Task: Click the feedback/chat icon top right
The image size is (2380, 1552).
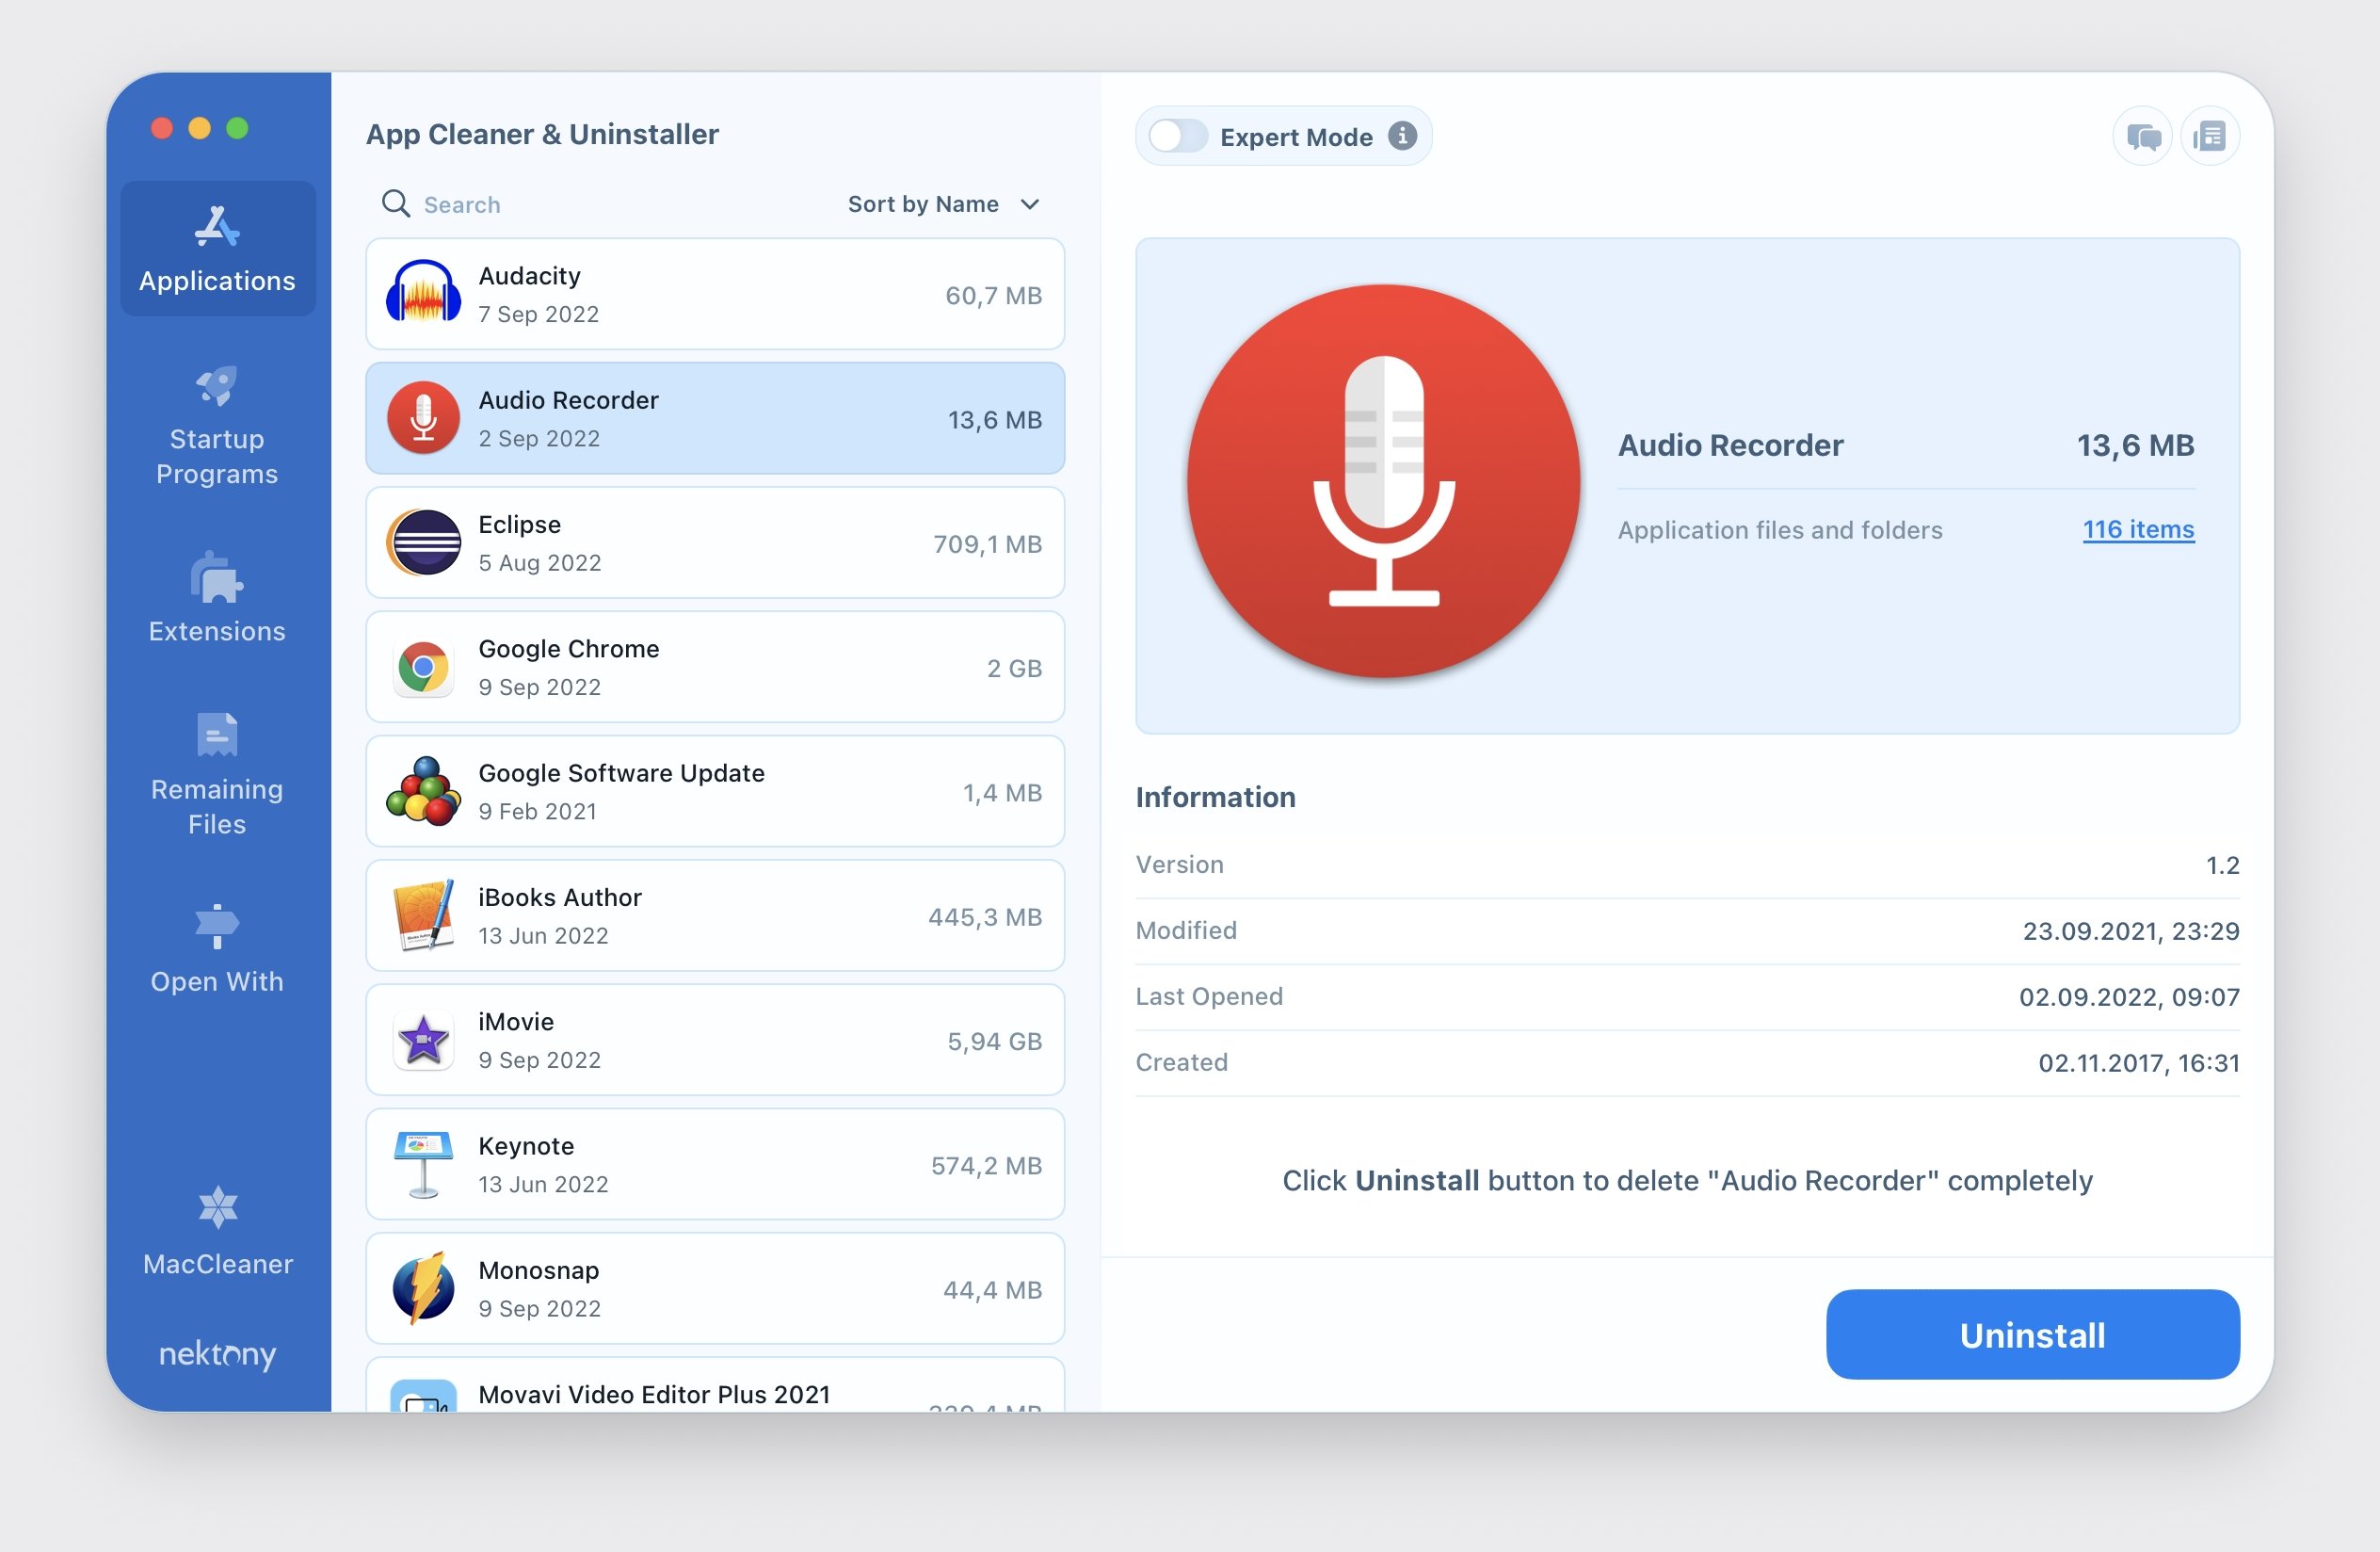Action: pos(2139,136)
